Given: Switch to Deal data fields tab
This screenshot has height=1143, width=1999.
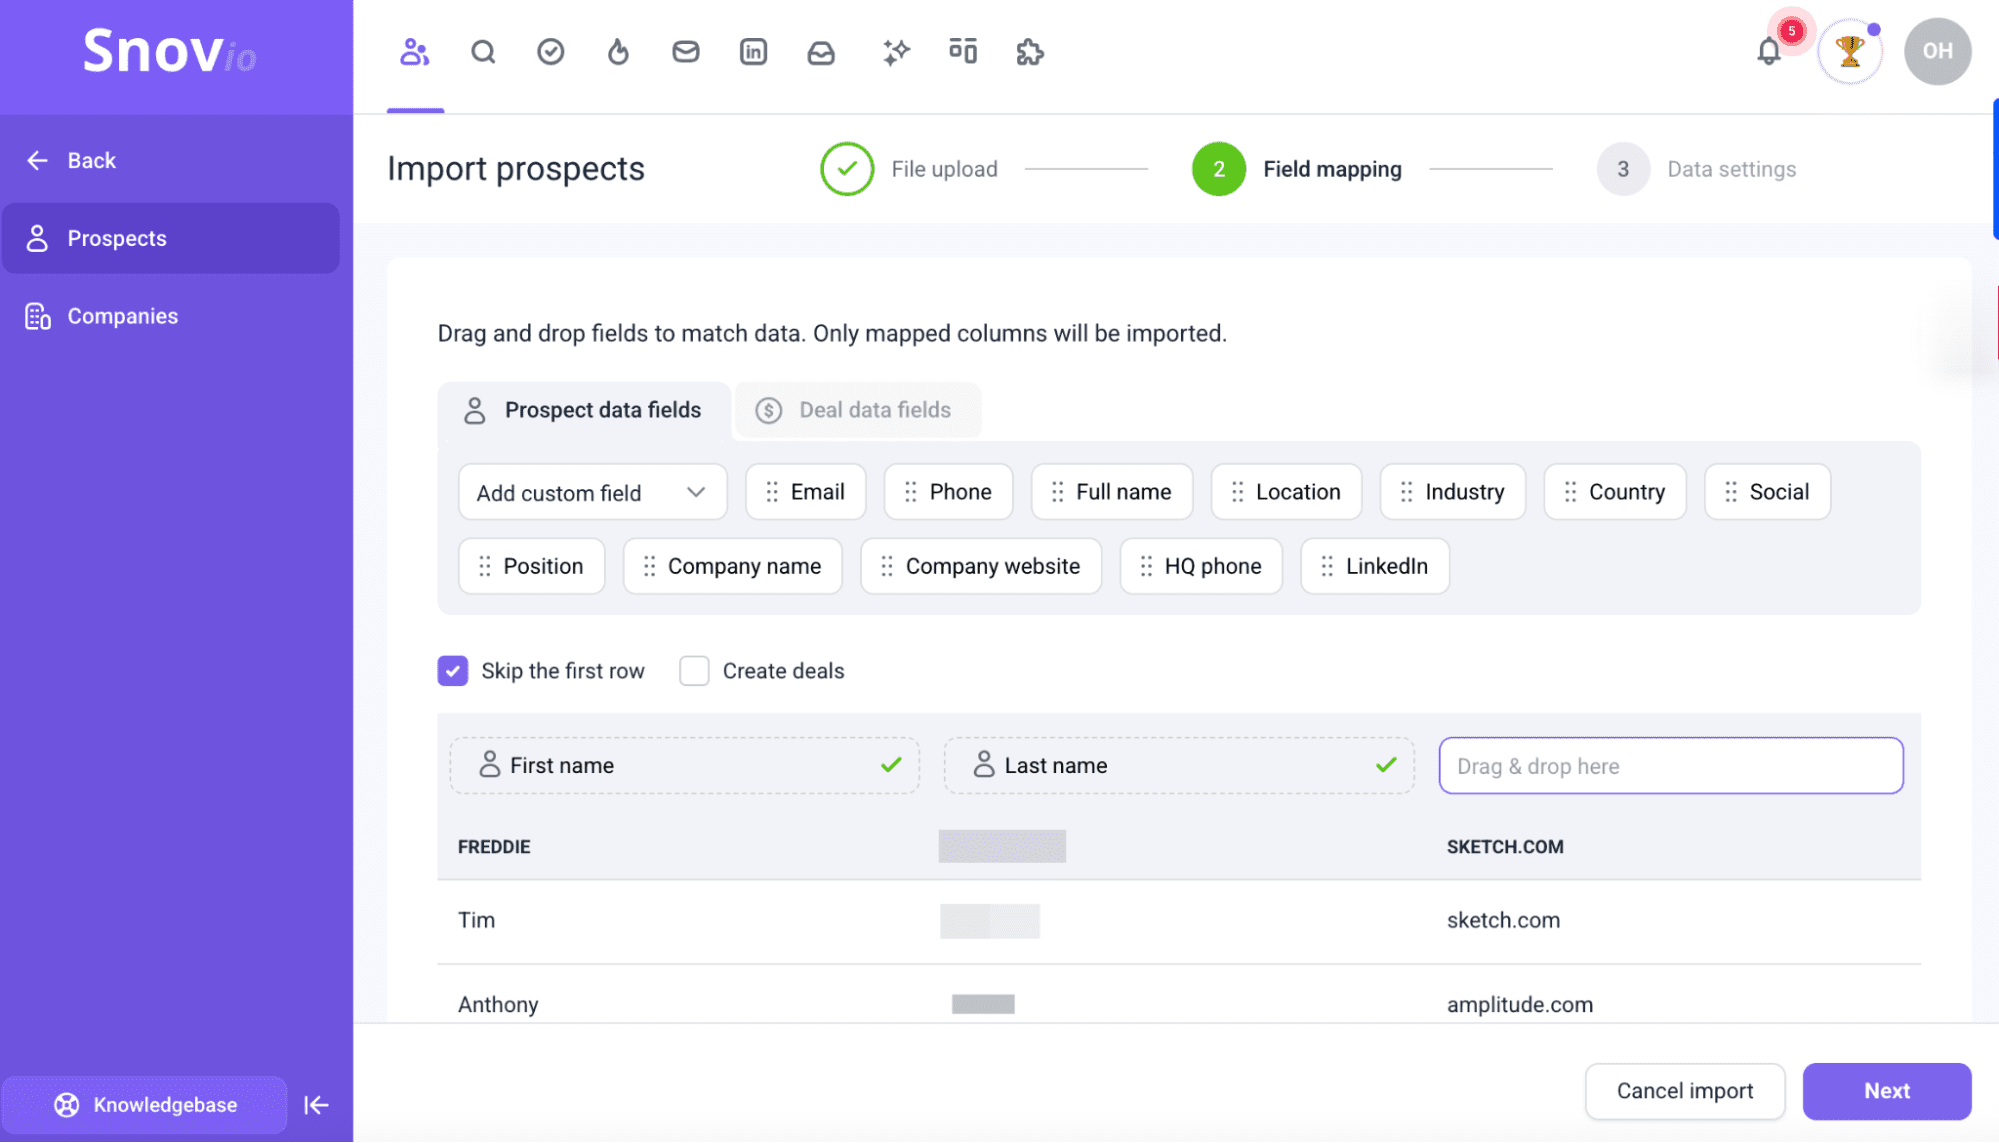Looking at the screenshot, I should pyautogui.click(x=857, y=410).
